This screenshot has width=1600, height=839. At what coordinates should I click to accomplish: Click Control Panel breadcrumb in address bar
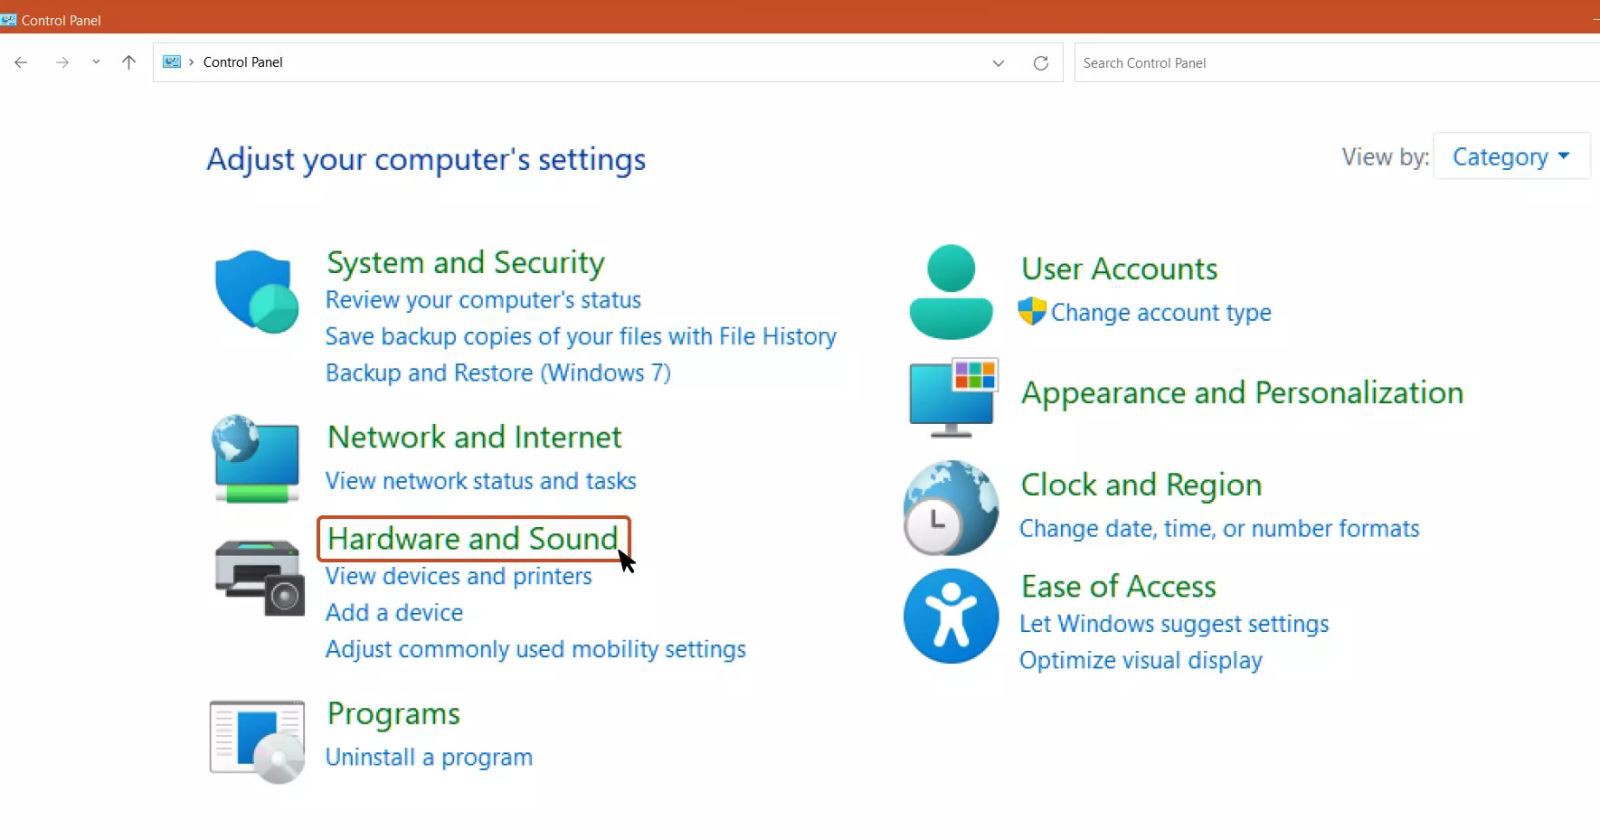coord(243,62)
